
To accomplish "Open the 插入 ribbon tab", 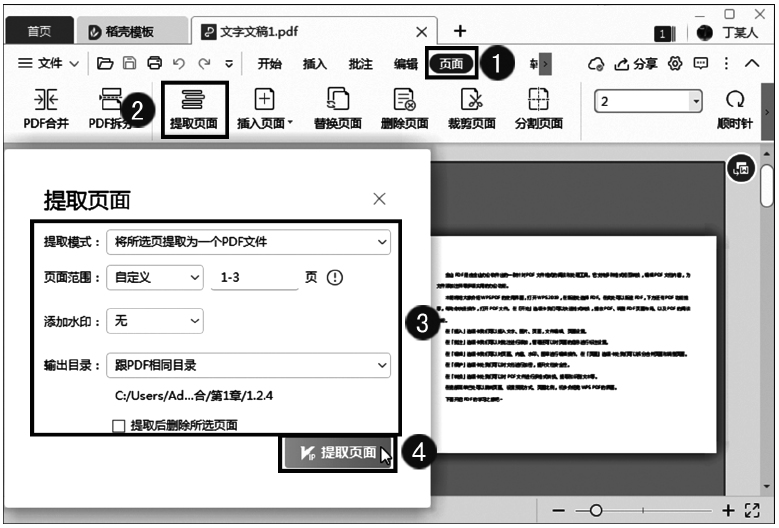I will click(x=315, y=64).
